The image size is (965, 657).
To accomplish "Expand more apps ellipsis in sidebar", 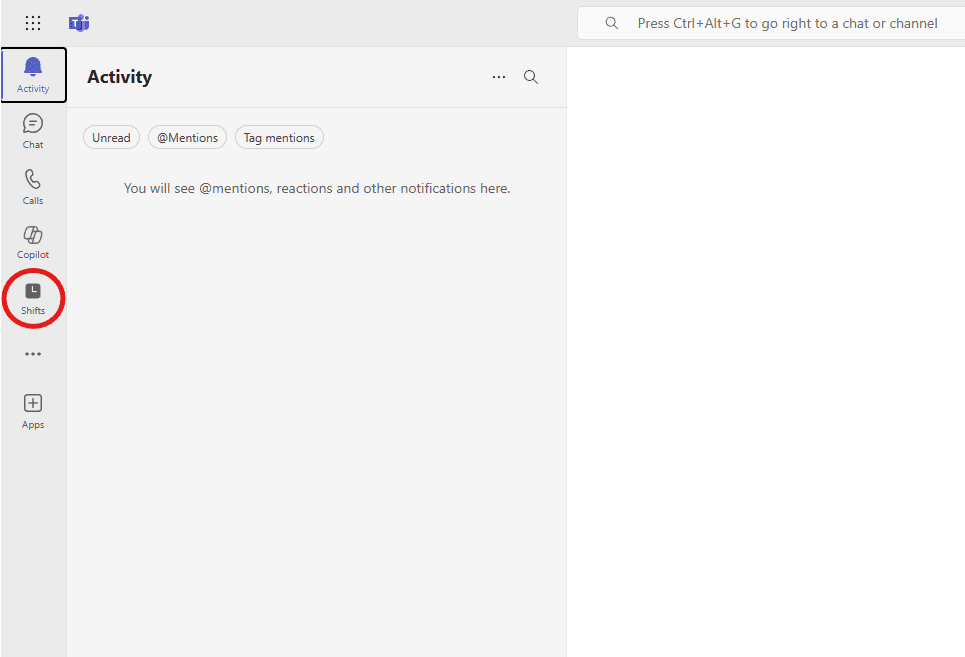I will tap(33, 354).
